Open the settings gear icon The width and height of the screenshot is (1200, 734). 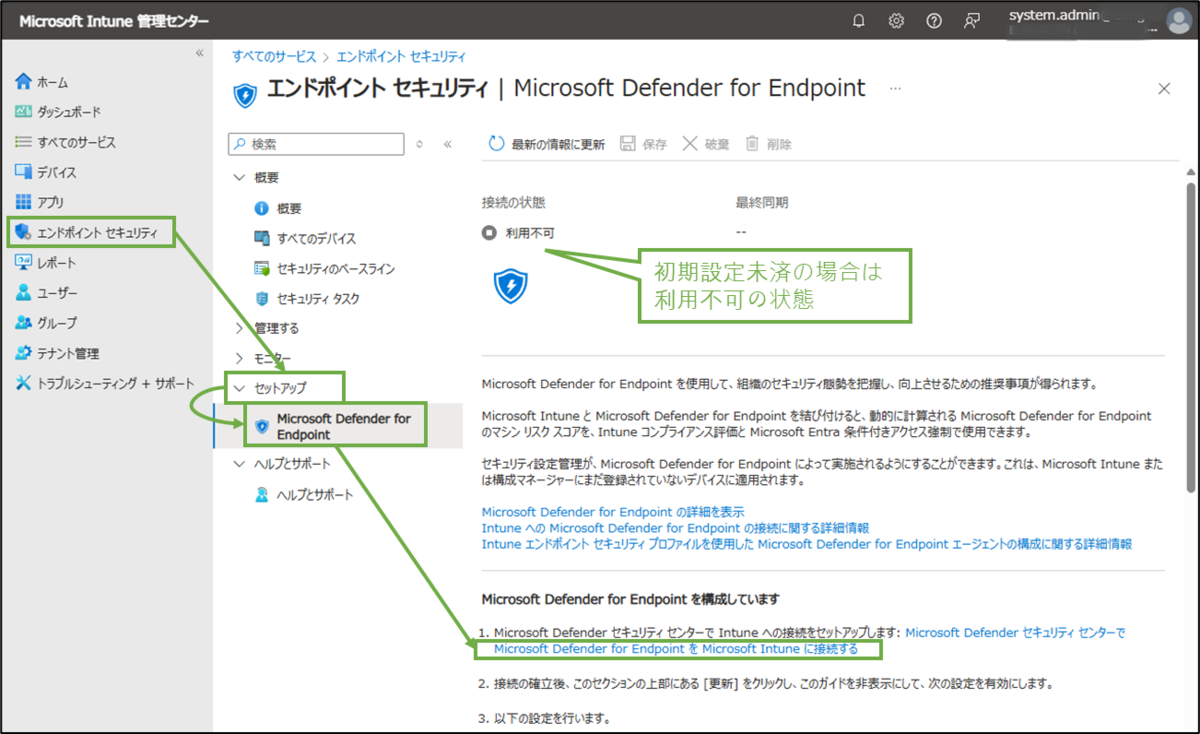896,20
